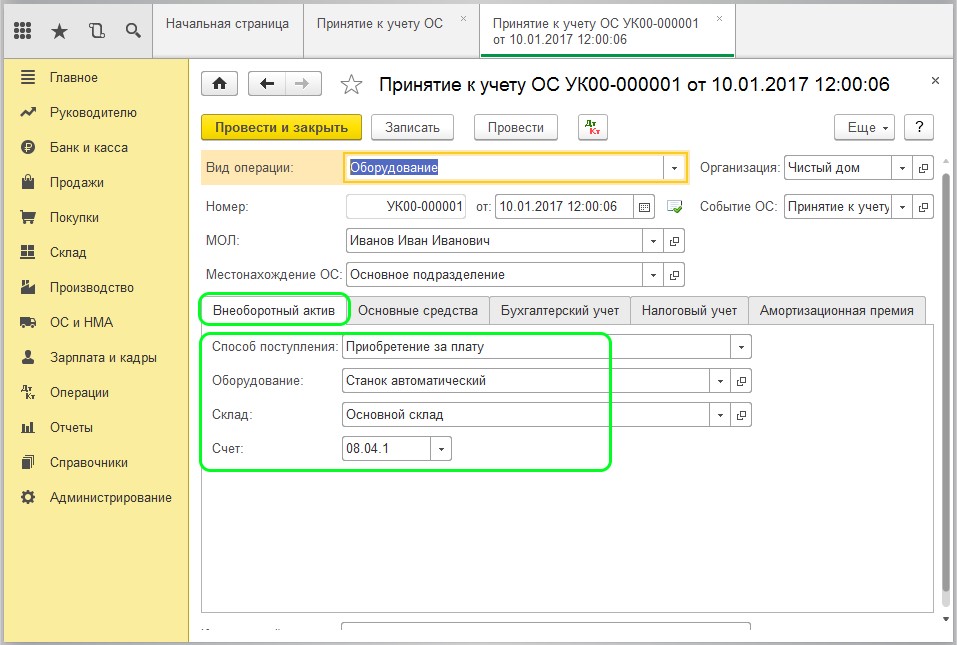Open Событие ОС record with open icon
957x645 pixels.
[x=923, y=207]
